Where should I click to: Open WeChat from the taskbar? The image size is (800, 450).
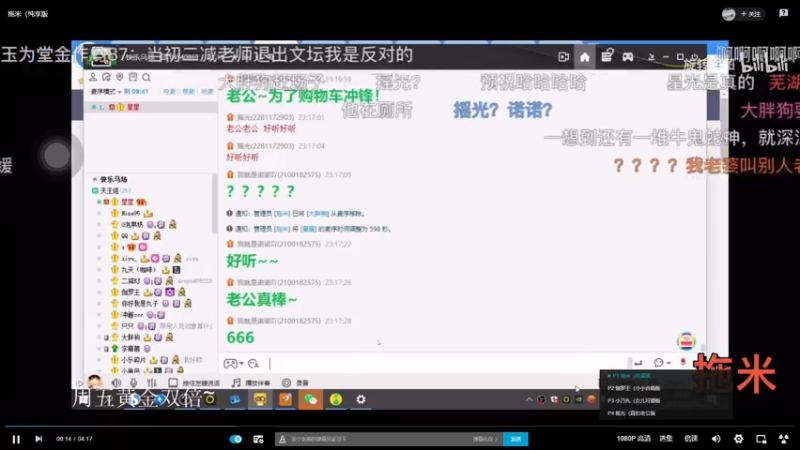tap(310, 399)
